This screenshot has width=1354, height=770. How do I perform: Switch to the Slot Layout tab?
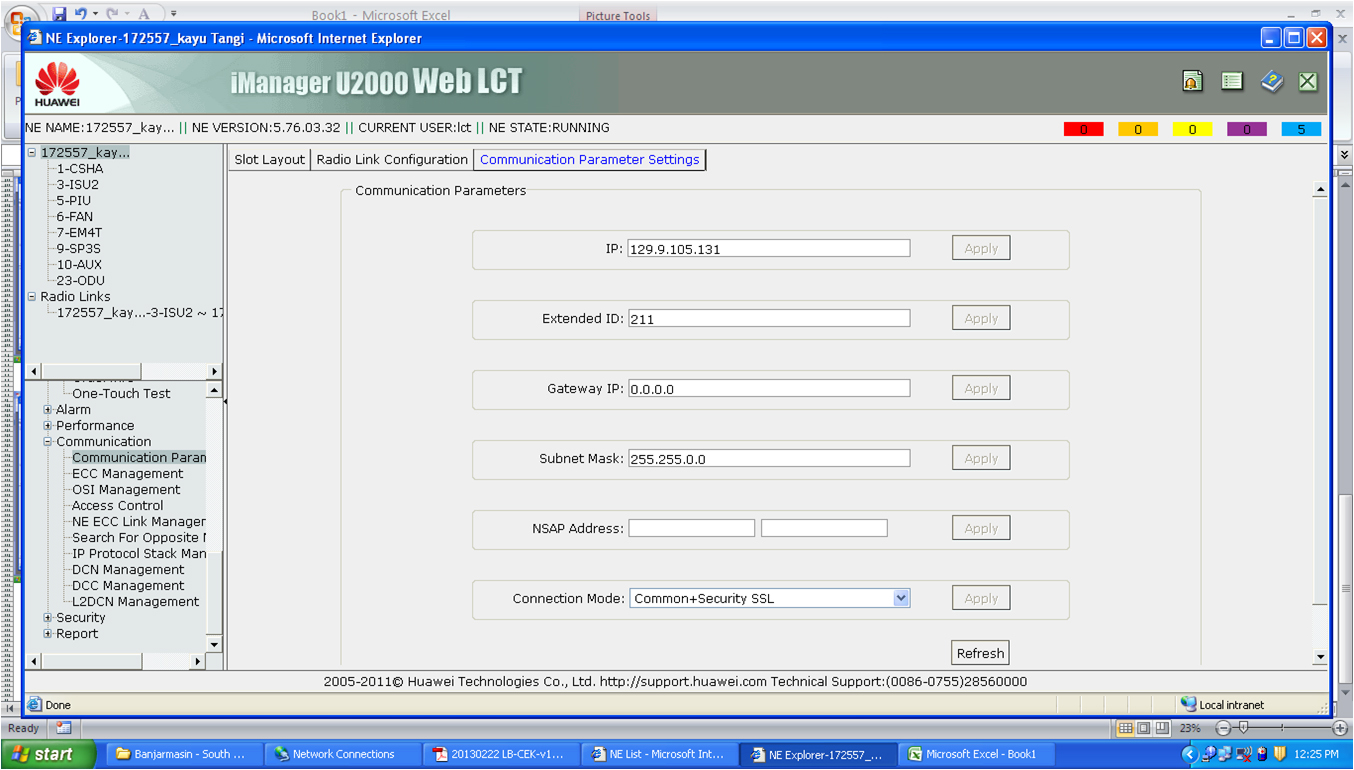[x=268, y=159]
